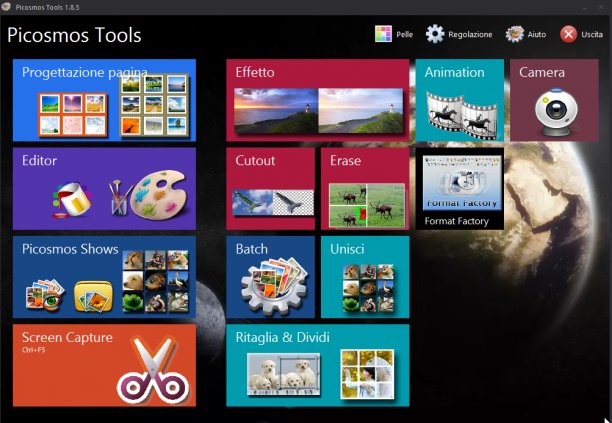Viewport: 612px width, 423px height.
Task: Click the puppies crop image in Ritaglia & Dividi
Action: [x=284, y=374]
